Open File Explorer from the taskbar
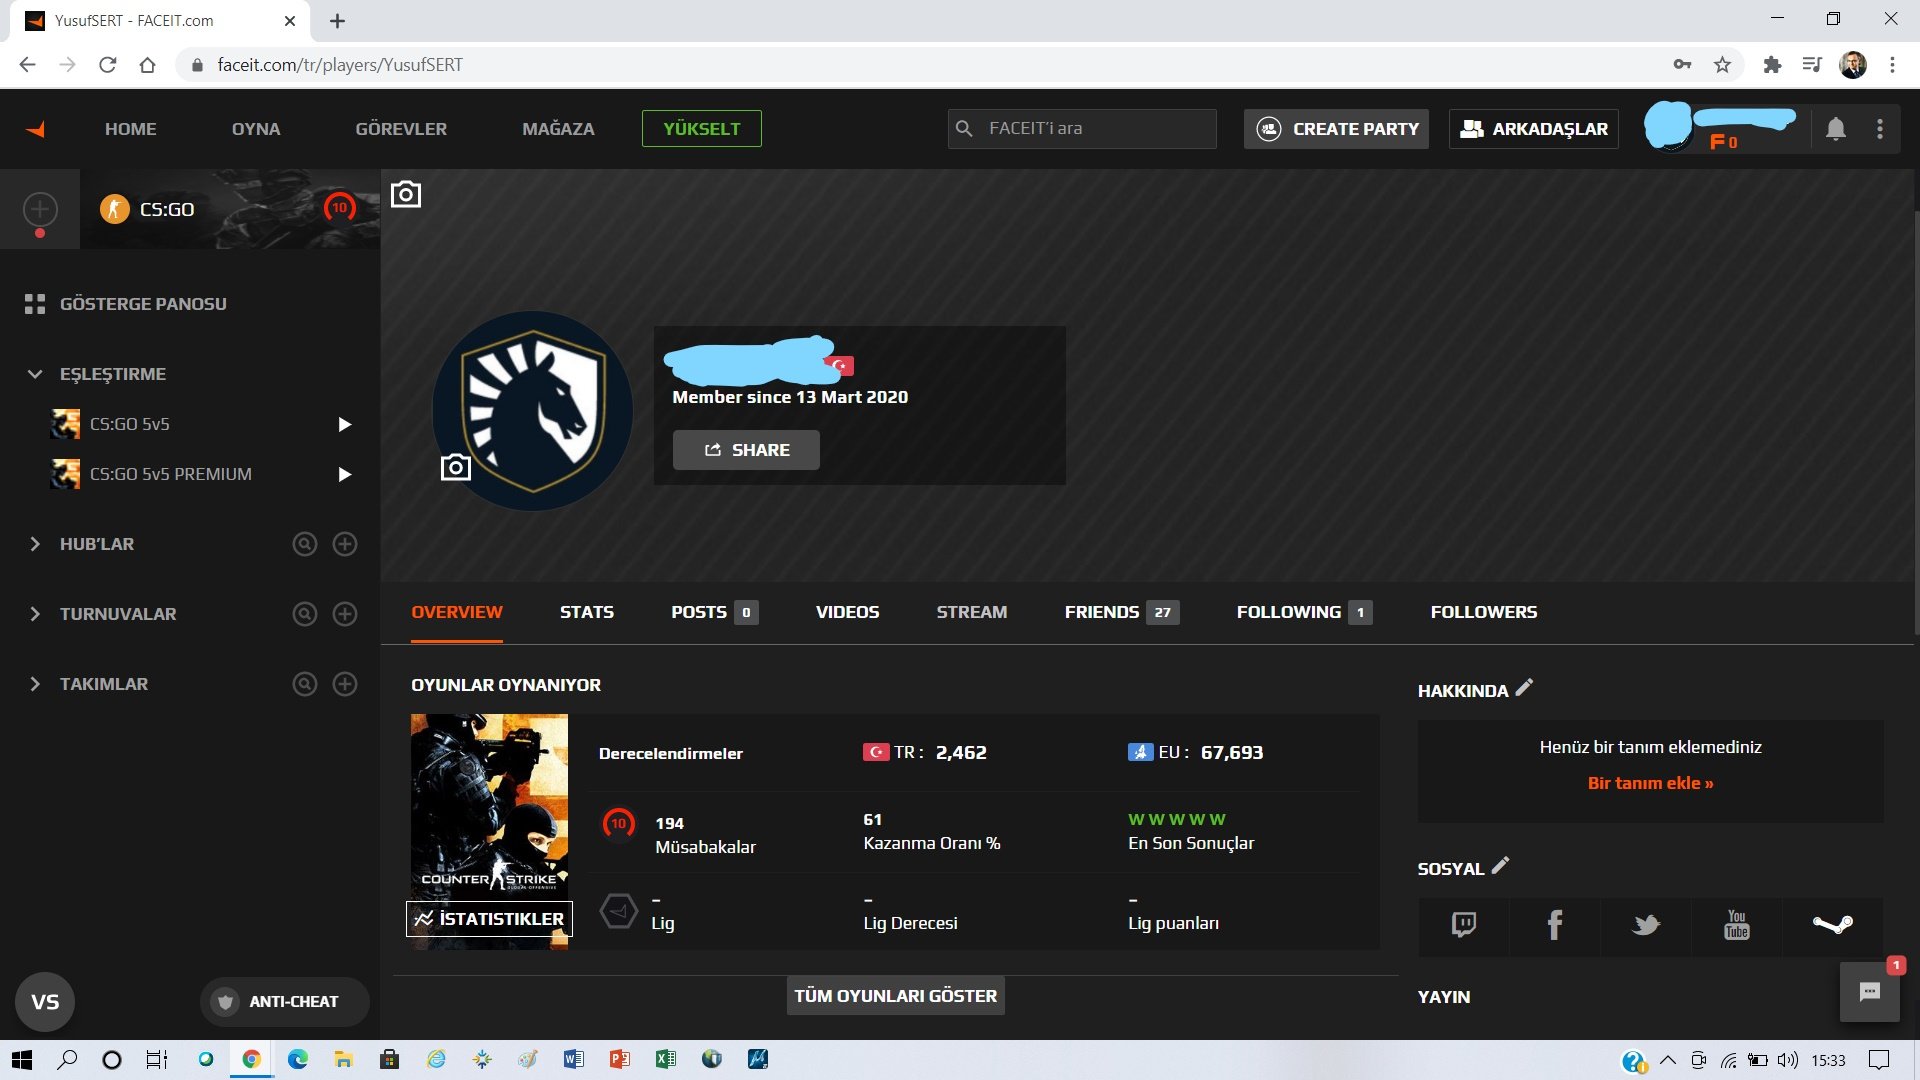Image resolution: width=1920 pixels, height=1080 pixels. click(x=343, y=1060)
